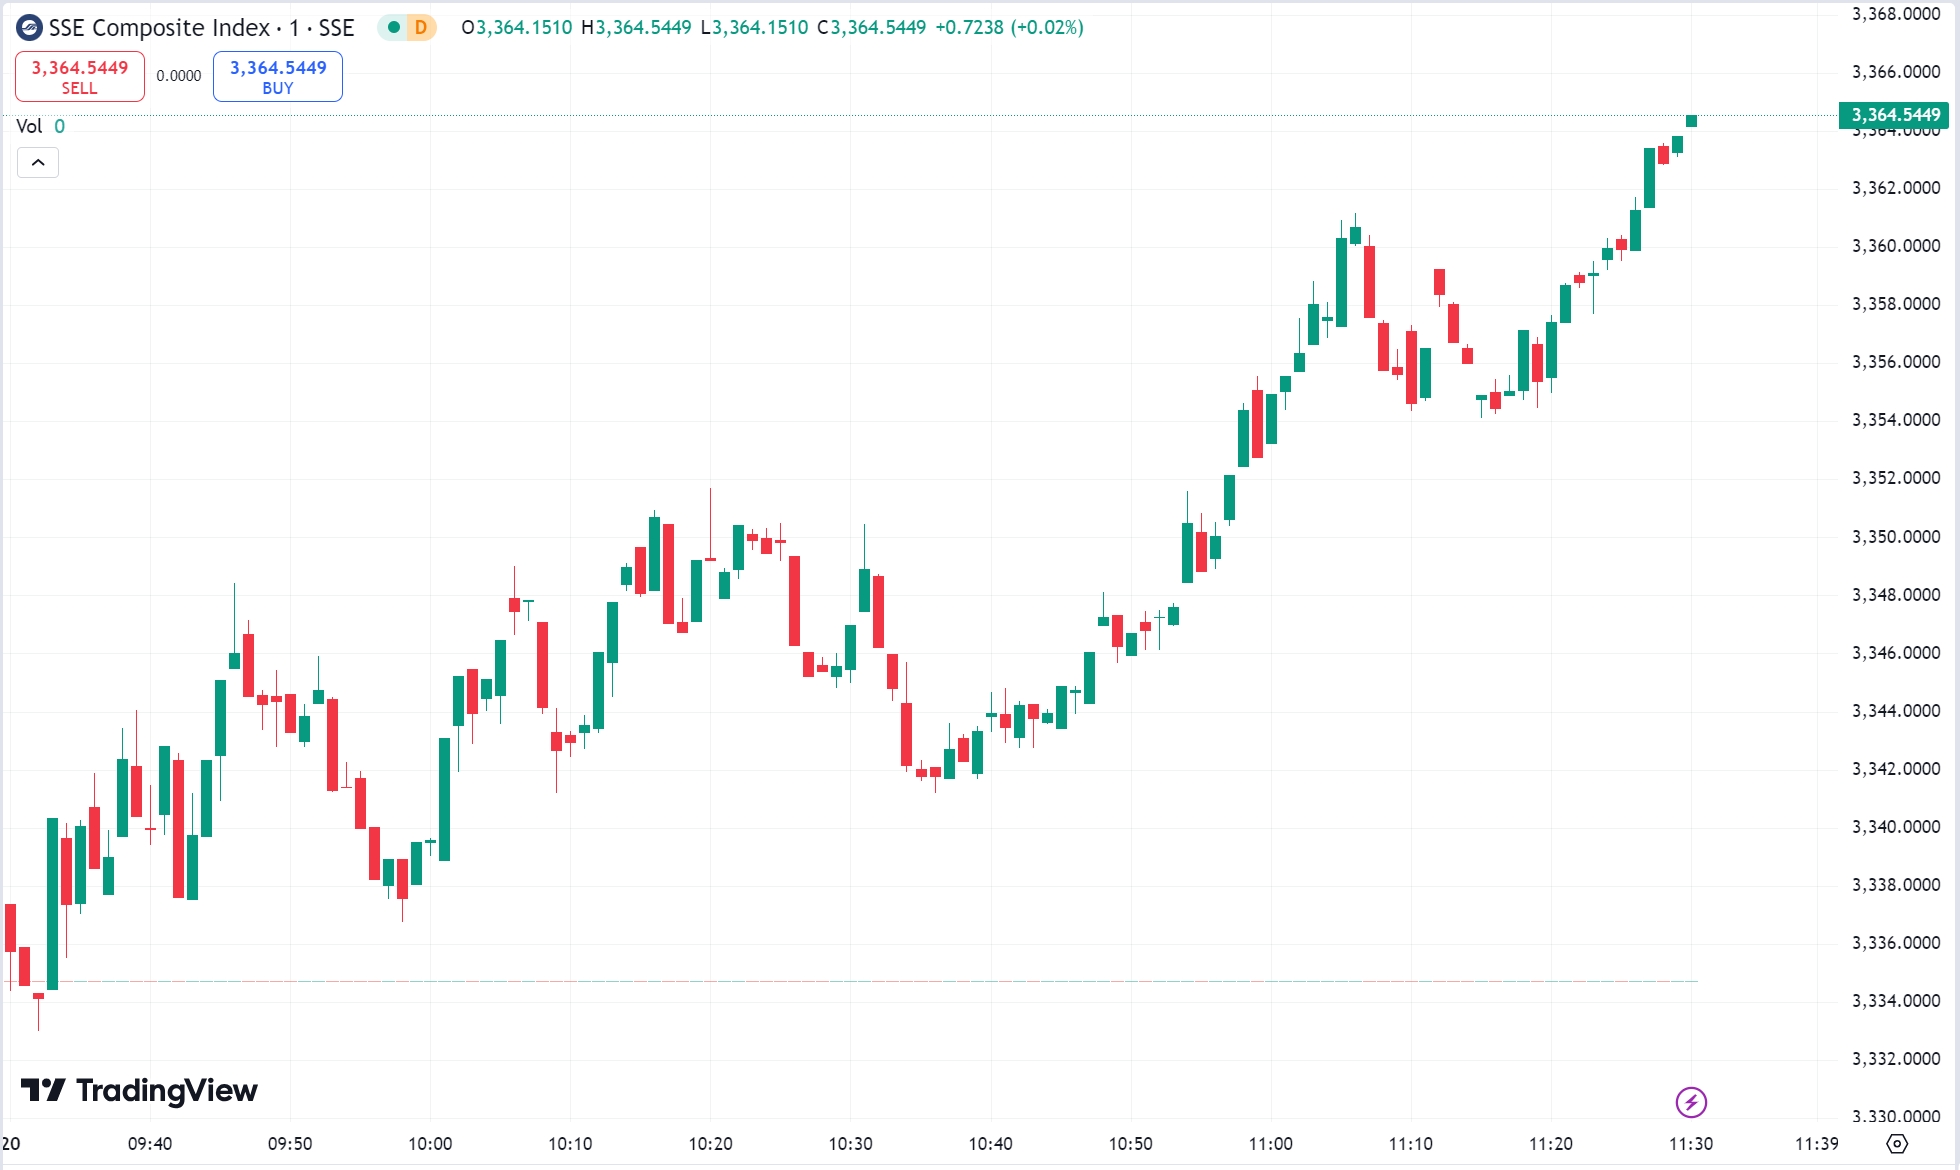Viewport: 1960px width, 1170px height.
Task: Click the green current price label on axis
Action: [1894, 115]
